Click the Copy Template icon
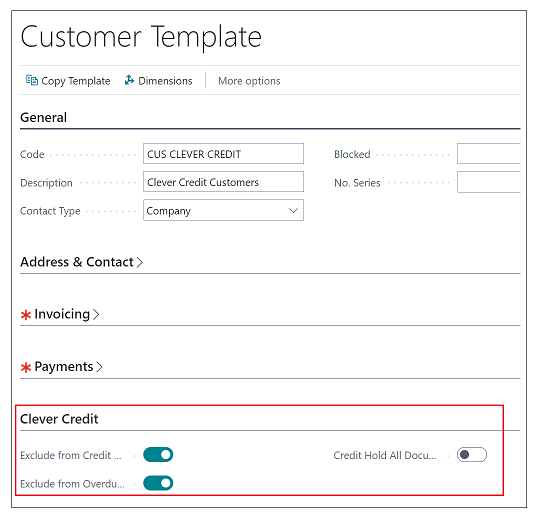 (x=32, y=80)
